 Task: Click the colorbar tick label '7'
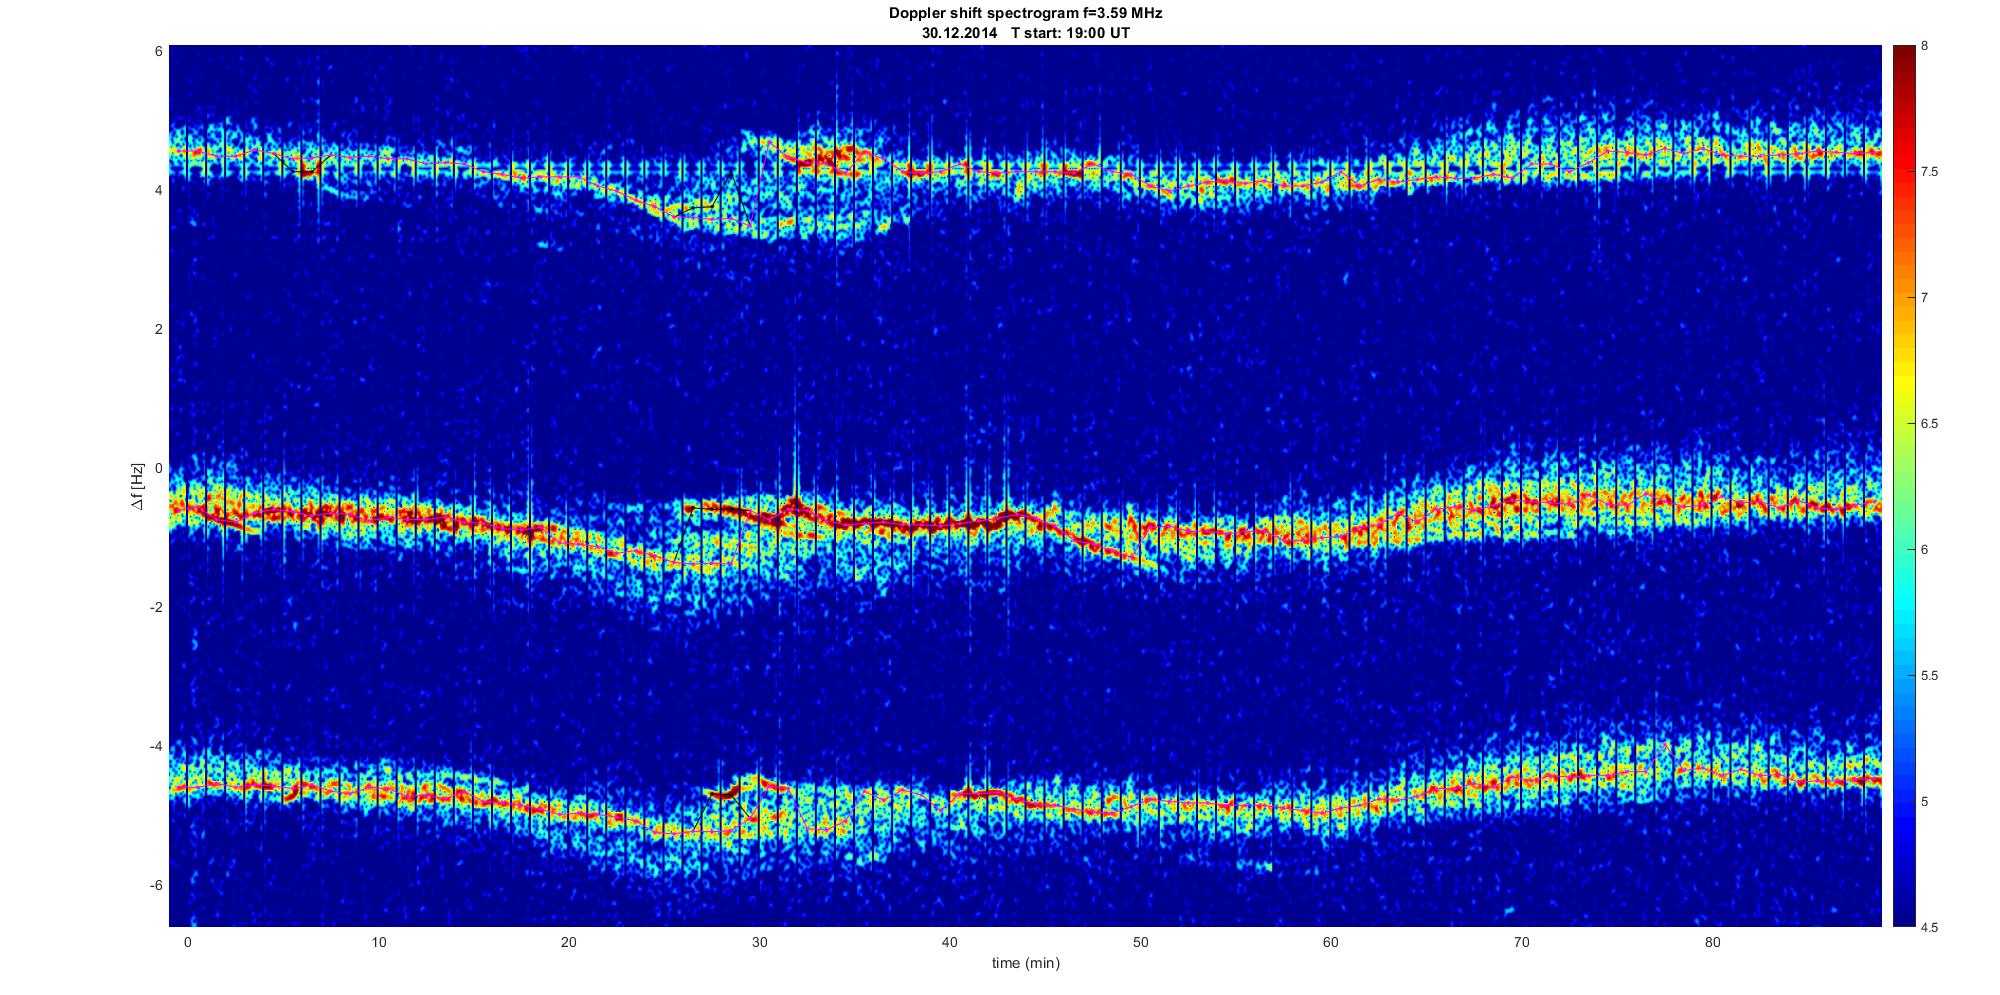(x=1925, y=298)
